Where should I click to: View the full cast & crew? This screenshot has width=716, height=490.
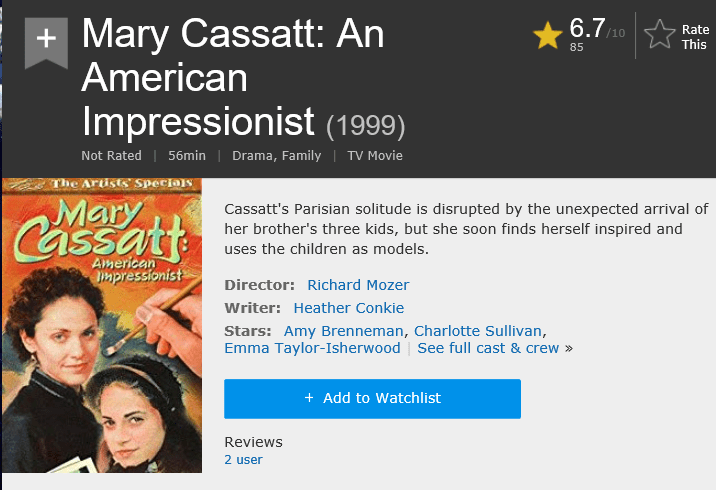488,348
